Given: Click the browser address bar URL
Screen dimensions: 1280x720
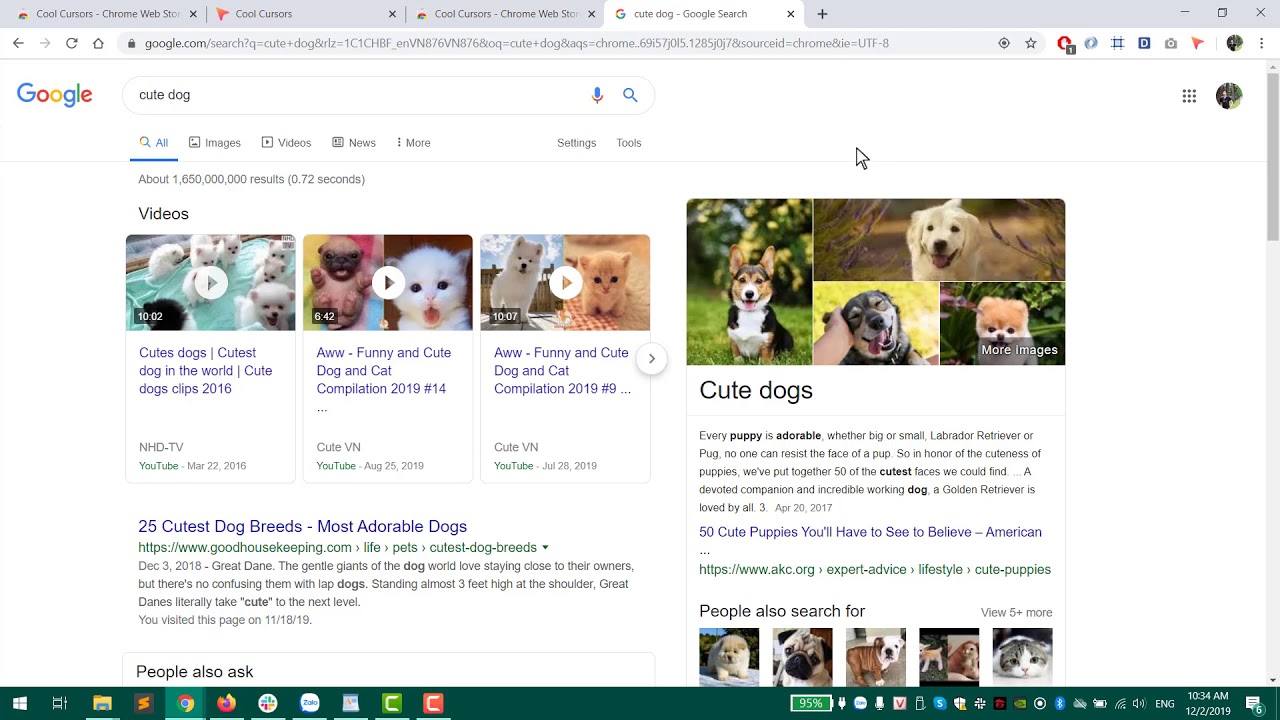Looking at the screenshot, I should (x=516, y=43).
